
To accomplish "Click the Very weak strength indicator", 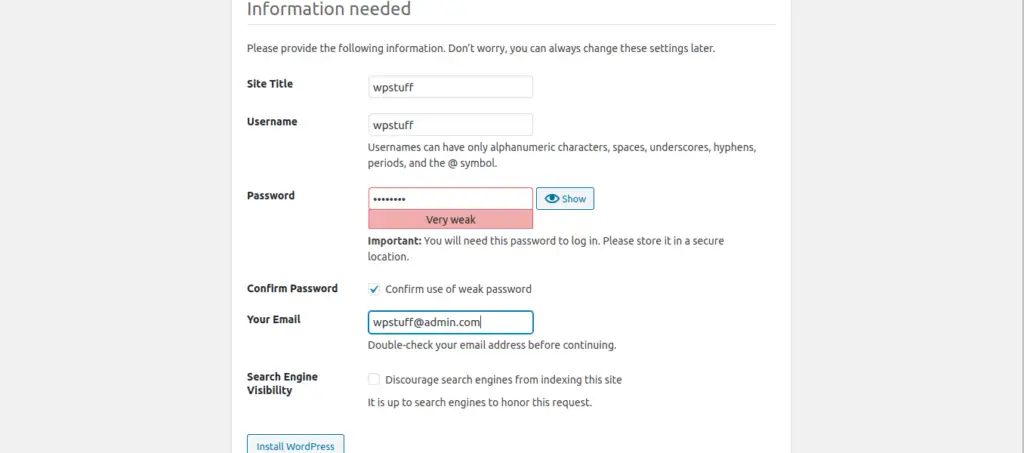I will point(451,219).
